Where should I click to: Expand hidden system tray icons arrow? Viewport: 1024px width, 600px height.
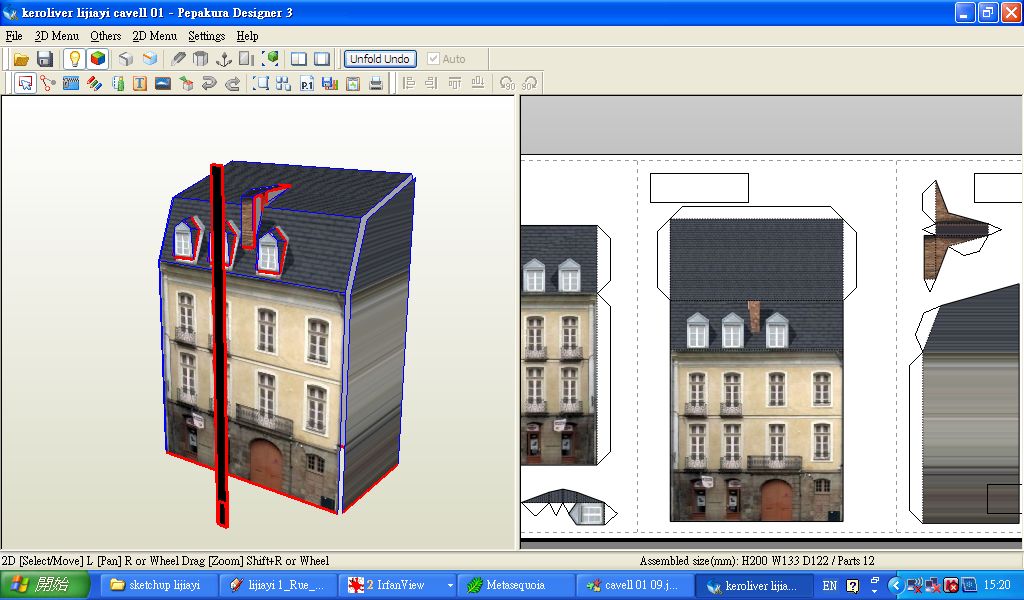(x=895, y=585)
